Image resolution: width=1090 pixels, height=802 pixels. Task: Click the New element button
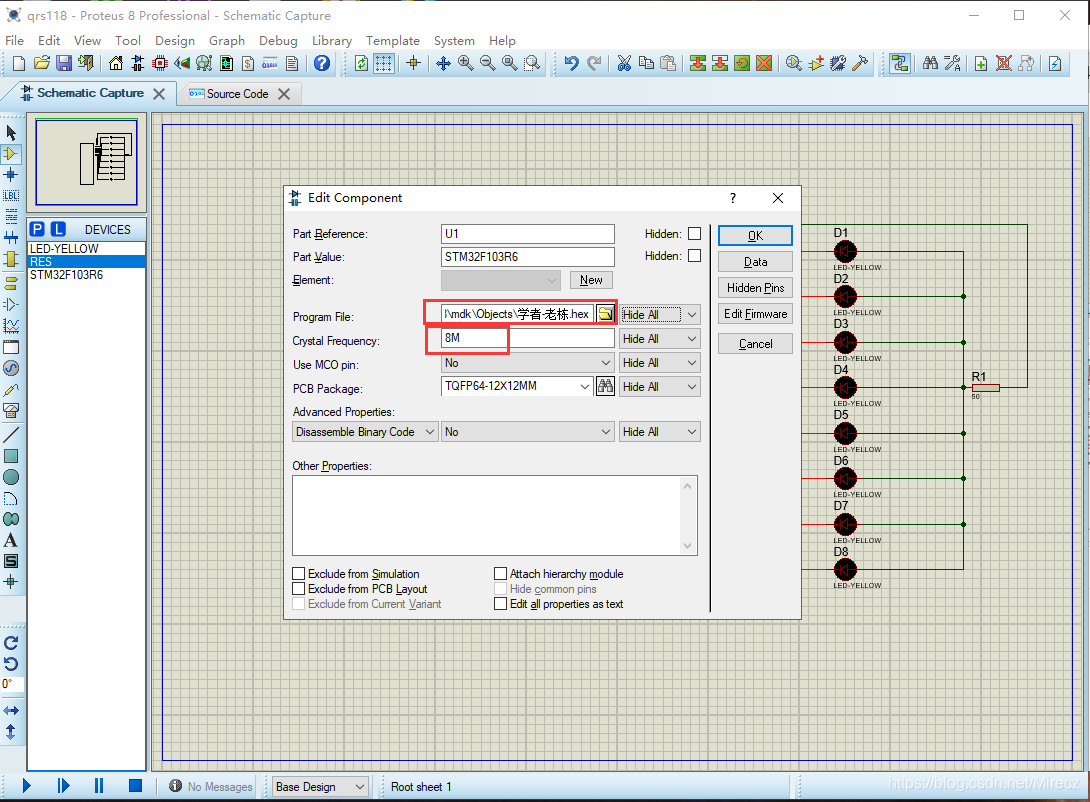click(x=591, y=280)
